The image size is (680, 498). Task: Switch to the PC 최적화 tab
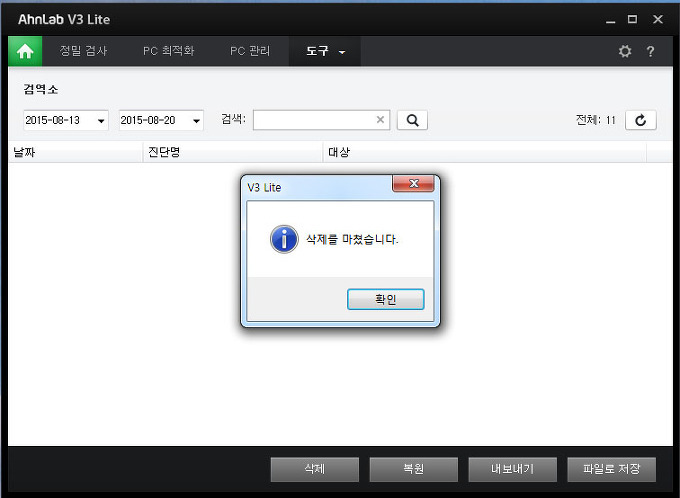169,51
